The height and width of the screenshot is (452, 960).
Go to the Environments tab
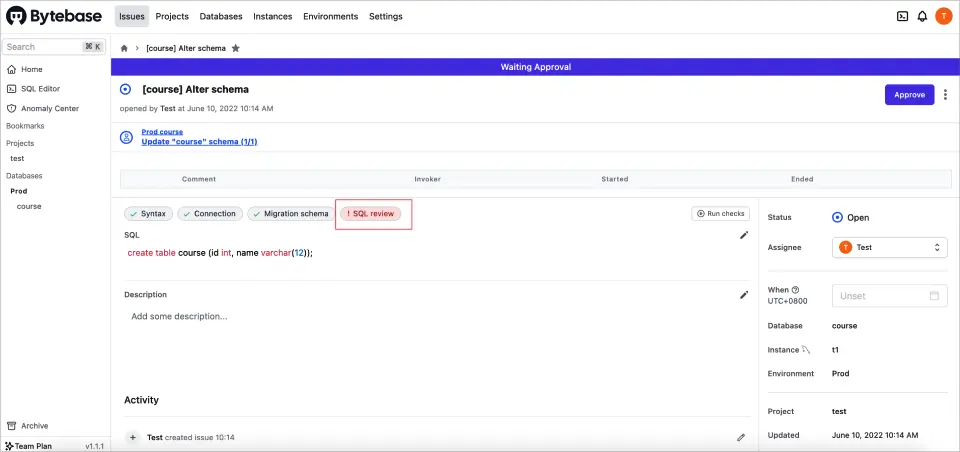point(330,17)
